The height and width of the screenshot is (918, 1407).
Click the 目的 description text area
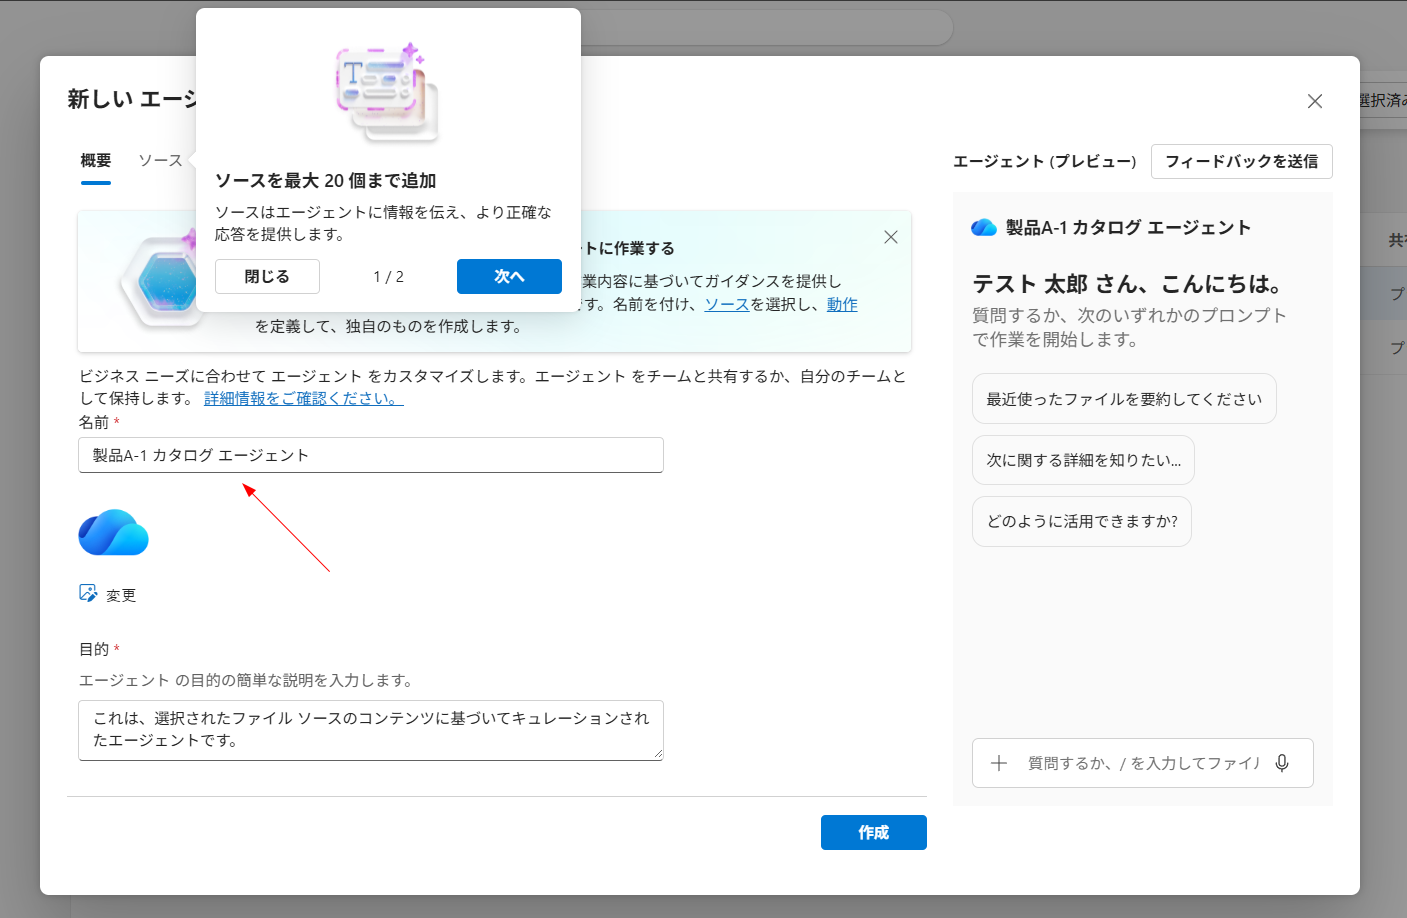370,729
